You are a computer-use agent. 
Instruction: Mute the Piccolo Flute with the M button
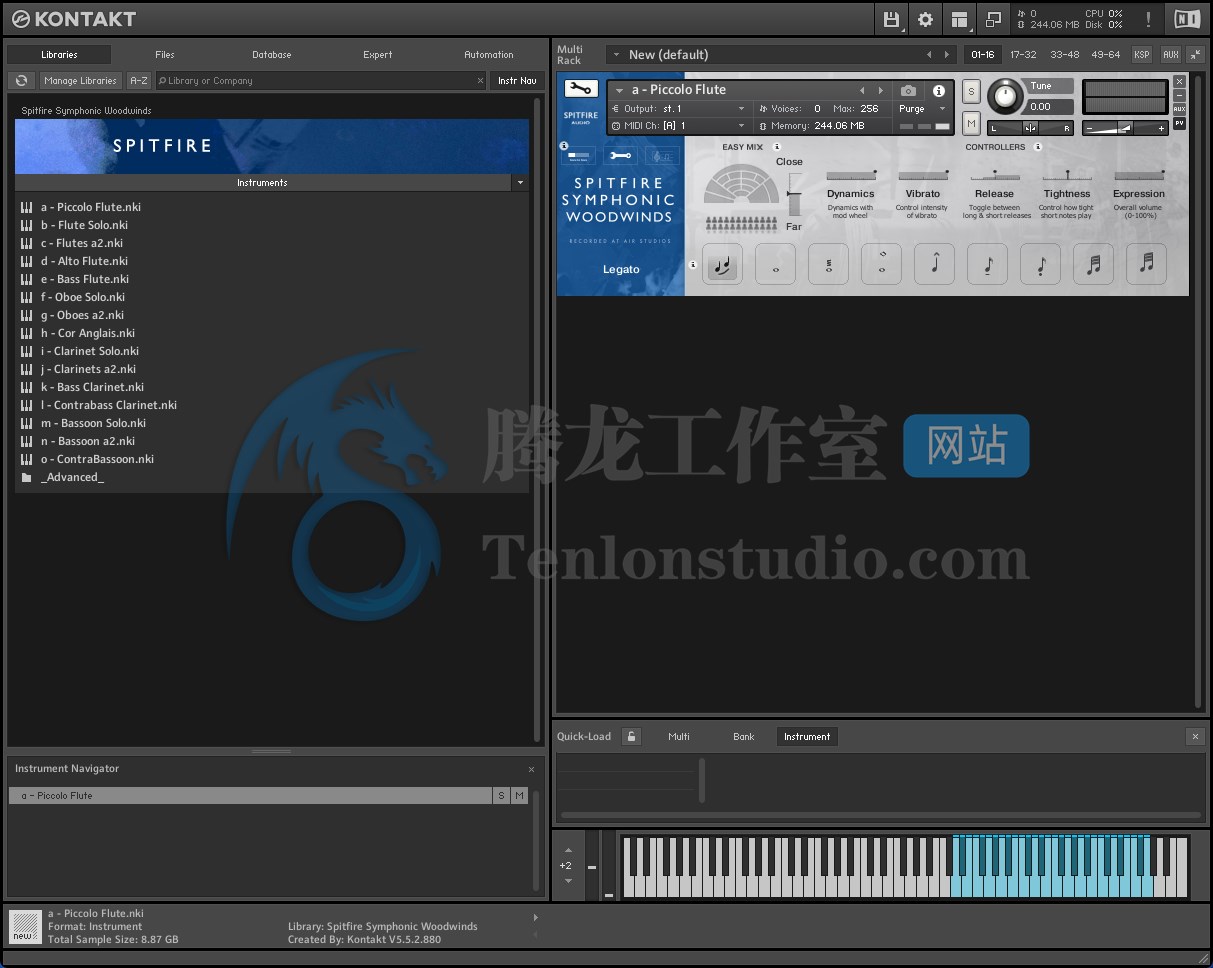[x=969, y=122]
